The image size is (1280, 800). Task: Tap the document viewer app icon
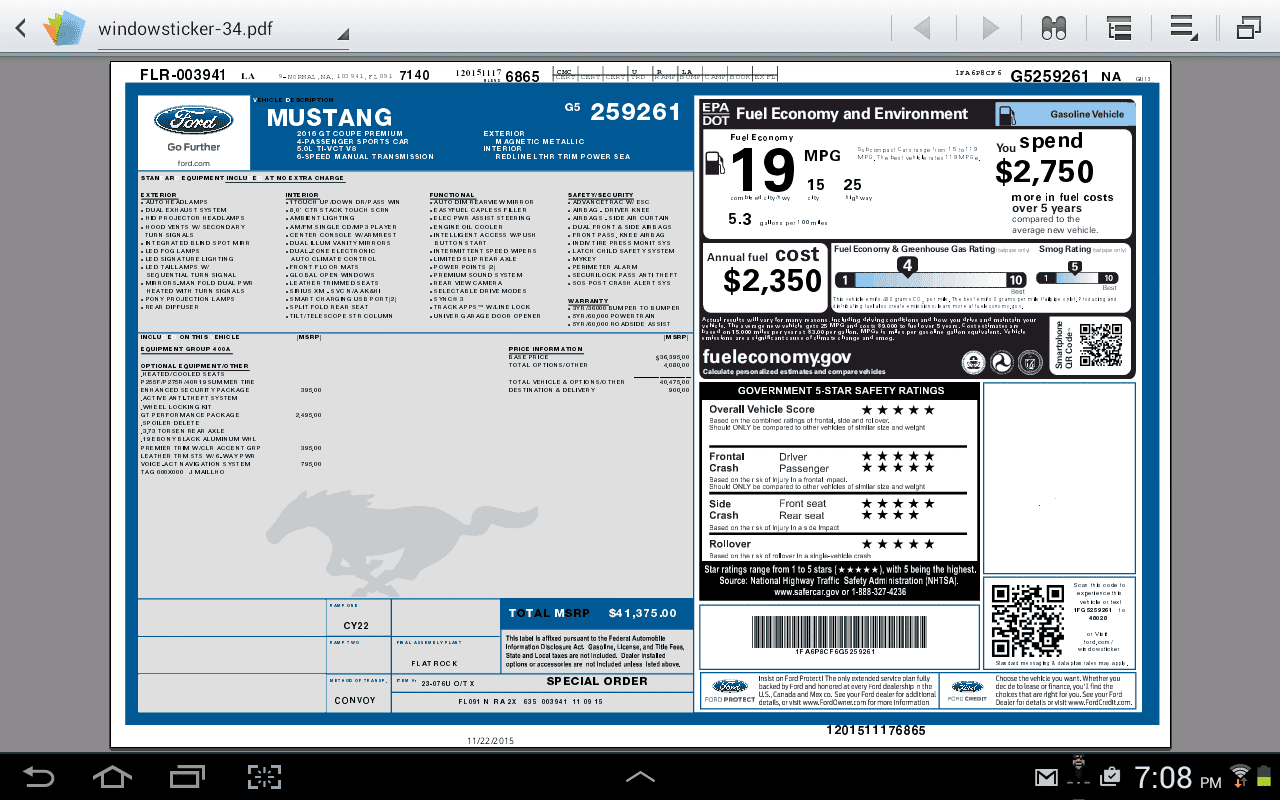pos(63,28)
